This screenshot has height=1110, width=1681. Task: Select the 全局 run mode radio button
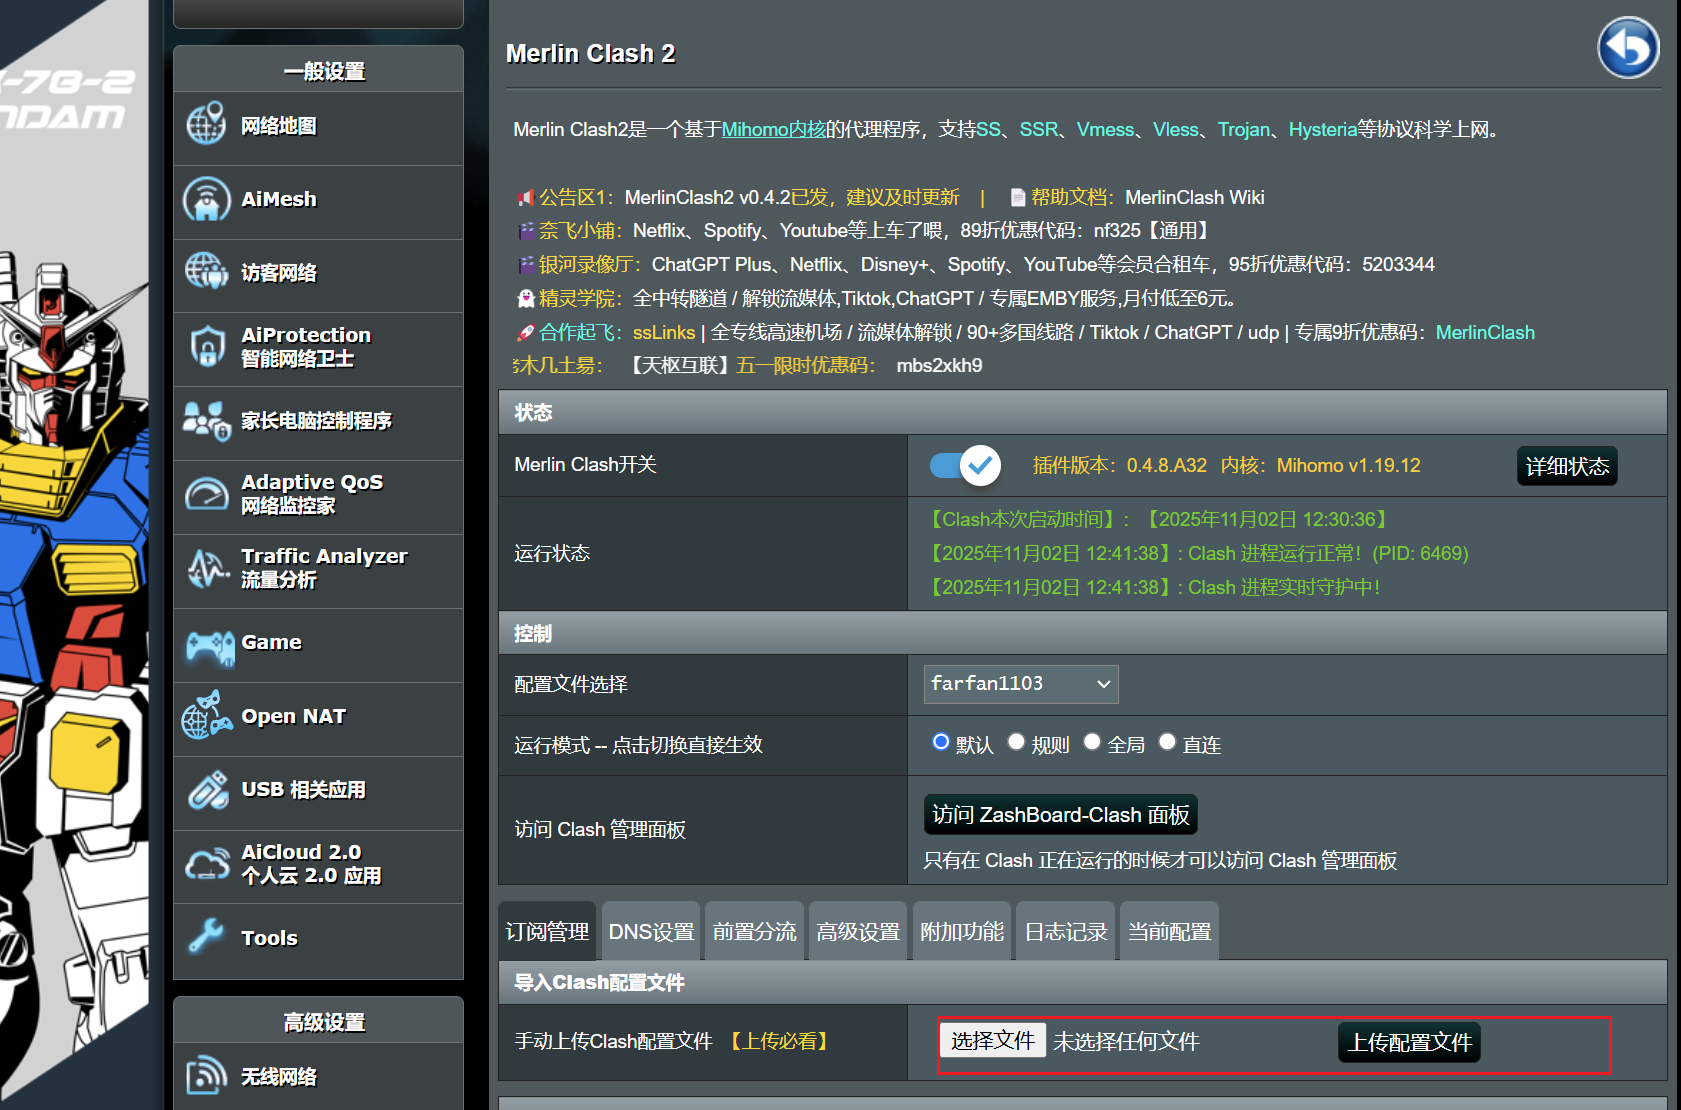(1092, 742)
